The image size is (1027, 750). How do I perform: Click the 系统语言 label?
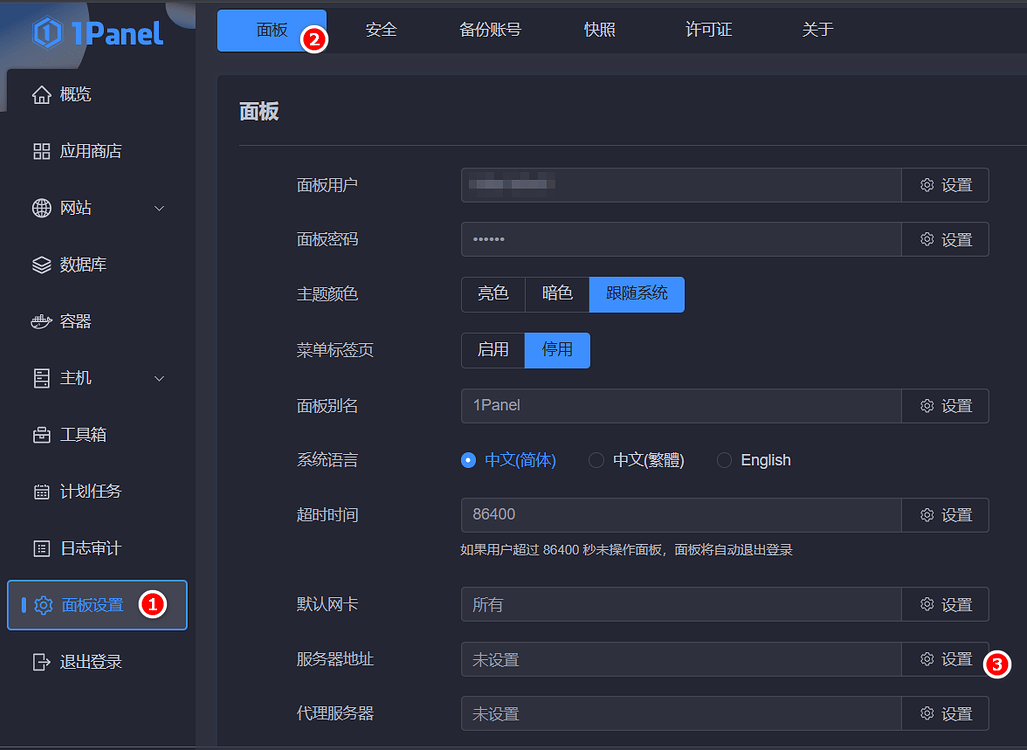[327, 460]
